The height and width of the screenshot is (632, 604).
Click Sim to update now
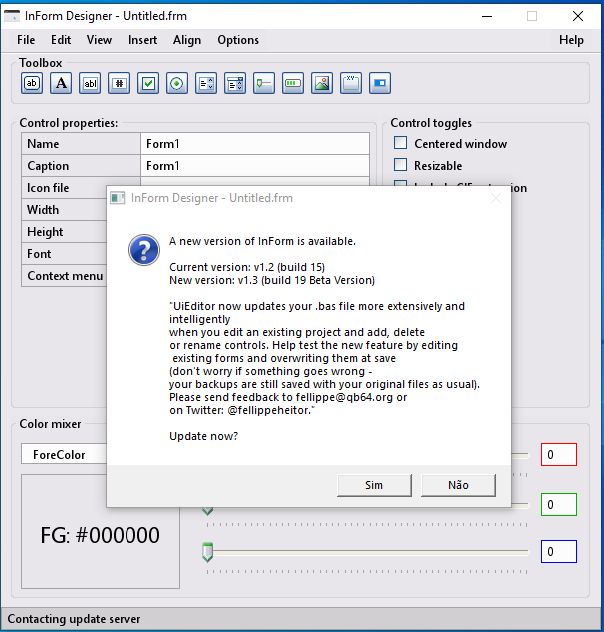[x=374, y=485]
